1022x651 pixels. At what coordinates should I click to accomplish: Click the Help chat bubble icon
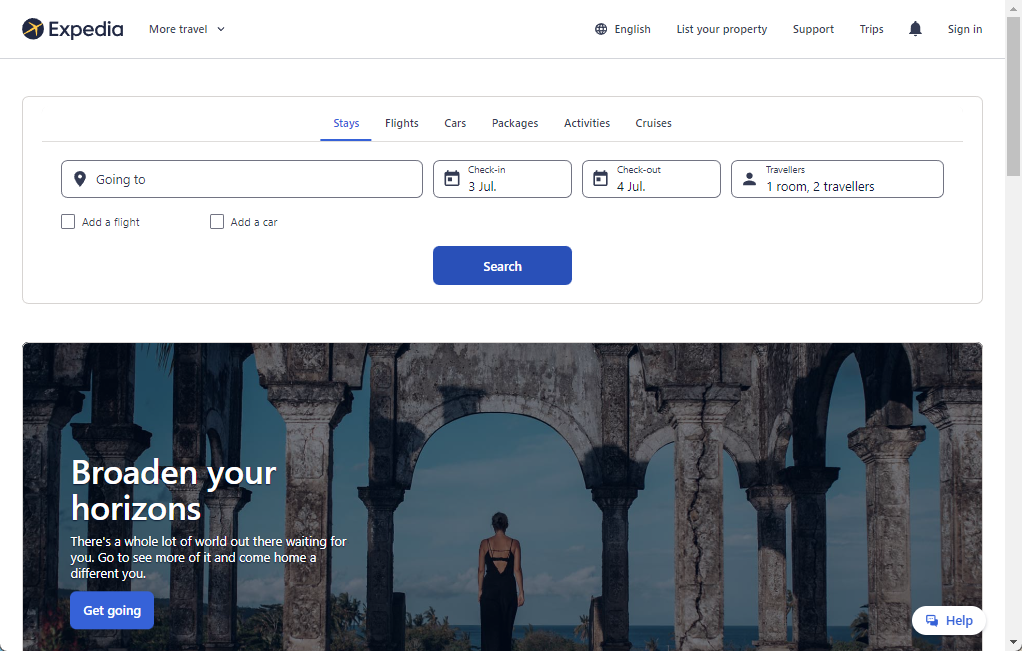click(x=932, y=620)
